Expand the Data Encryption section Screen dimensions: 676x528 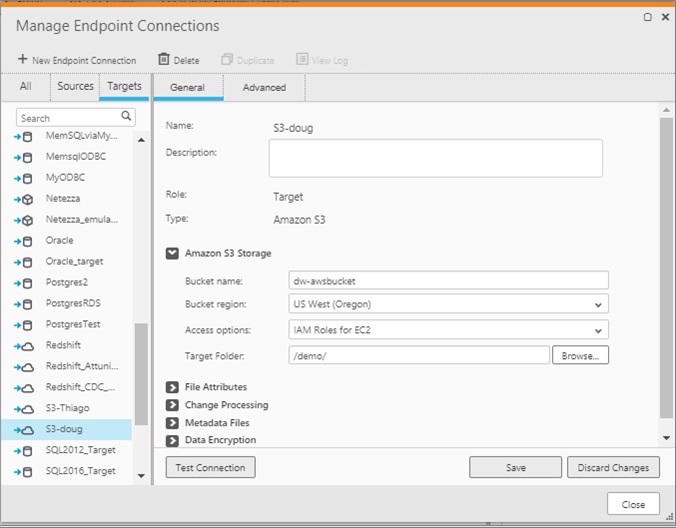[172, 441]
